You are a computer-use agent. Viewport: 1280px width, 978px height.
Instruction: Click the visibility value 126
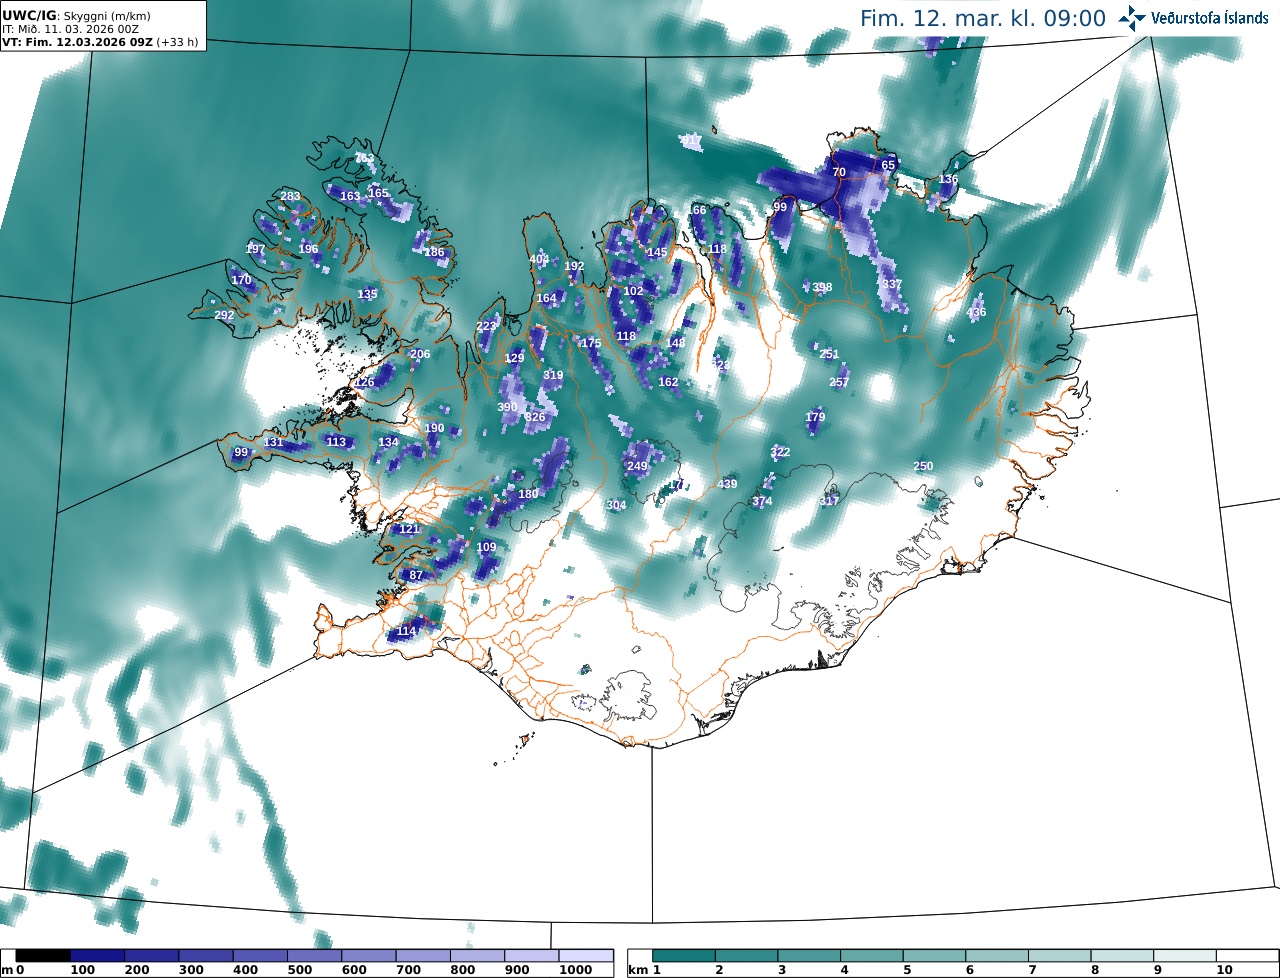364,382
